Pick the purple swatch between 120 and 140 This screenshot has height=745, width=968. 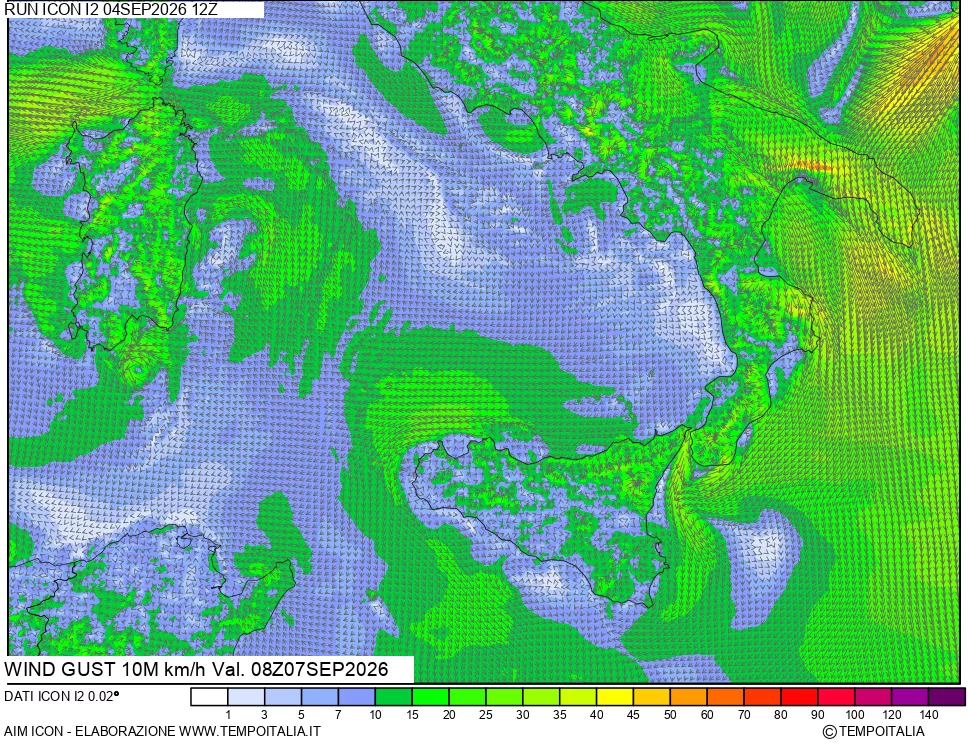(909, 697)
